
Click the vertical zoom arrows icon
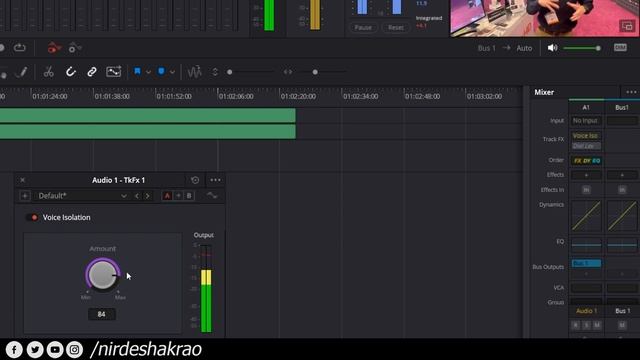[215, 72]
